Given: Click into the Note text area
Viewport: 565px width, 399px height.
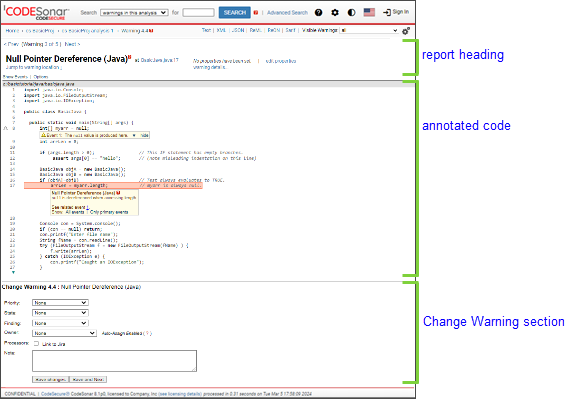Looking at the screenshot, I should [115, 361].
